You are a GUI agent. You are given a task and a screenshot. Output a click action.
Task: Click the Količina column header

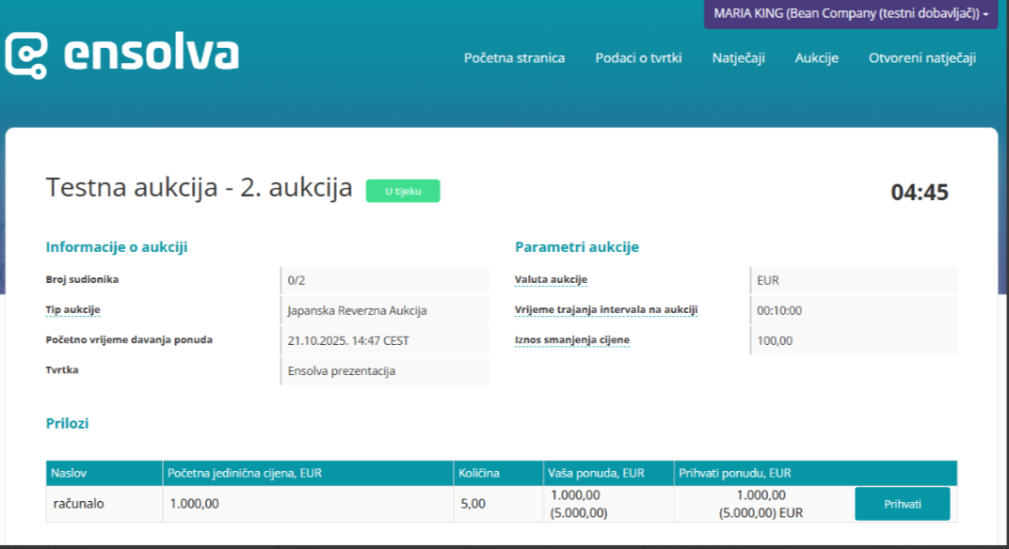(479, 473)
